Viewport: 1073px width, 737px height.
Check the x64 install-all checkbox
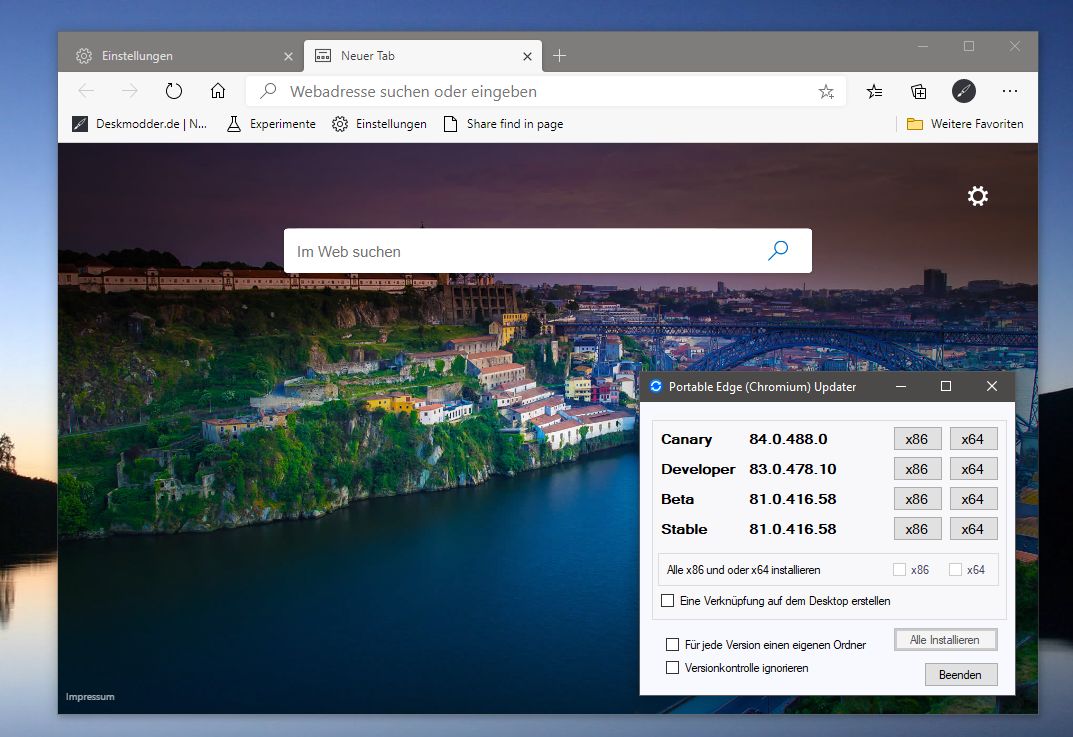955,569
